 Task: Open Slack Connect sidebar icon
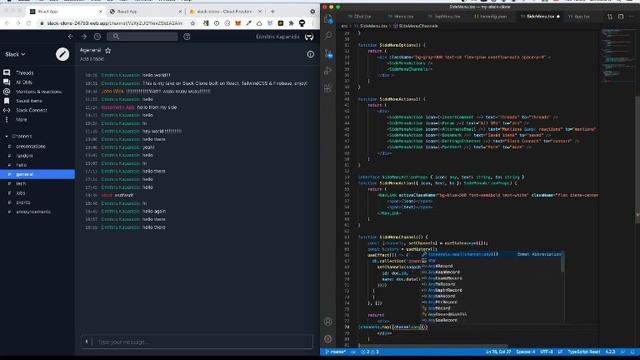(7, 110)
